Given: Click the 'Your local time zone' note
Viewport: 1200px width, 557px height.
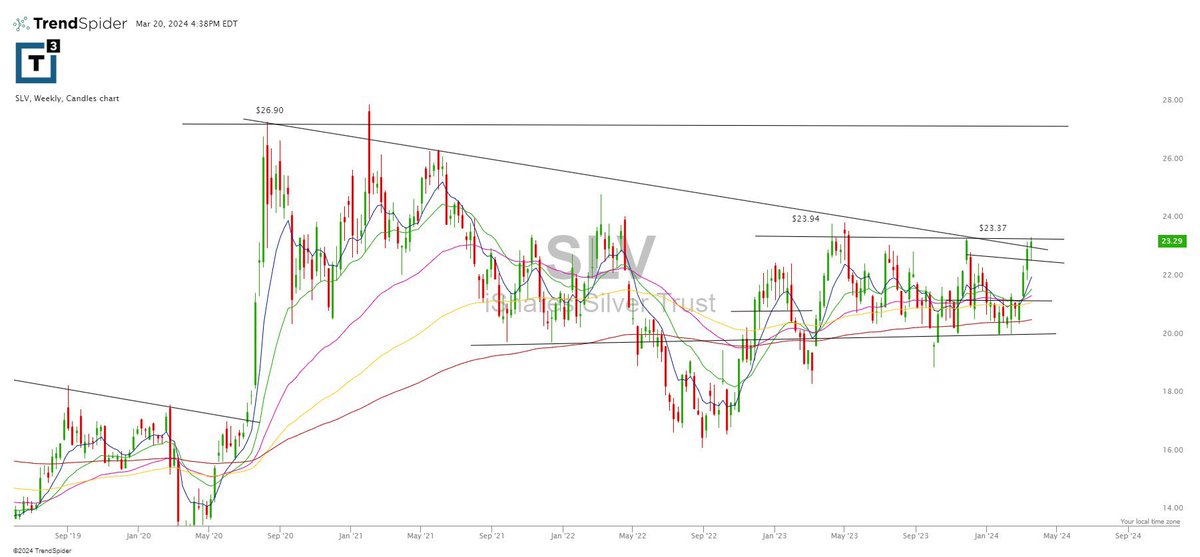Looking at the screenshot, I should [1152, 522].
